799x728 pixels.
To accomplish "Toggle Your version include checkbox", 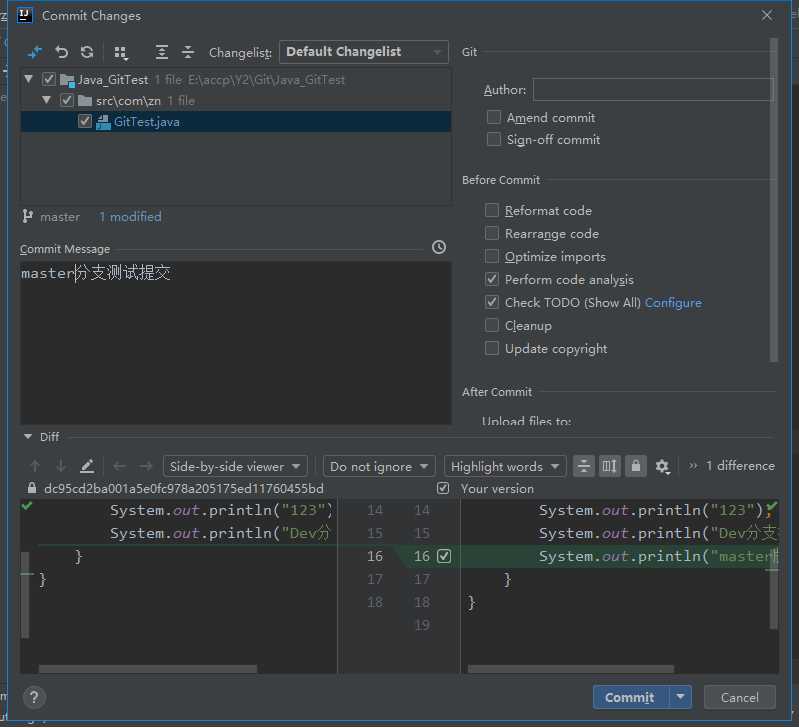I will pos(443,489).
